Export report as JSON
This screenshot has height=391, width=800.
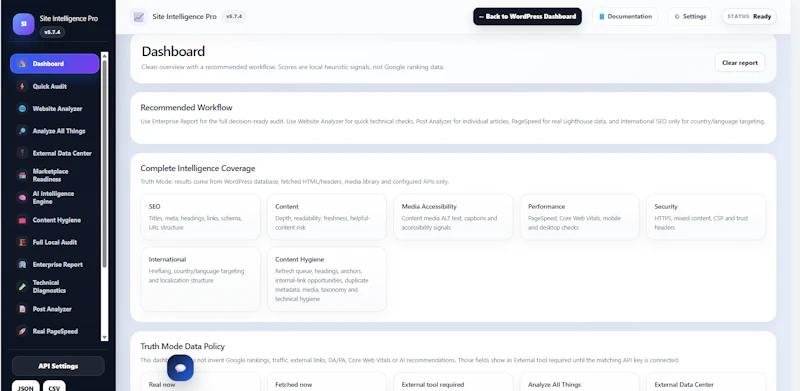pos(26,387)
